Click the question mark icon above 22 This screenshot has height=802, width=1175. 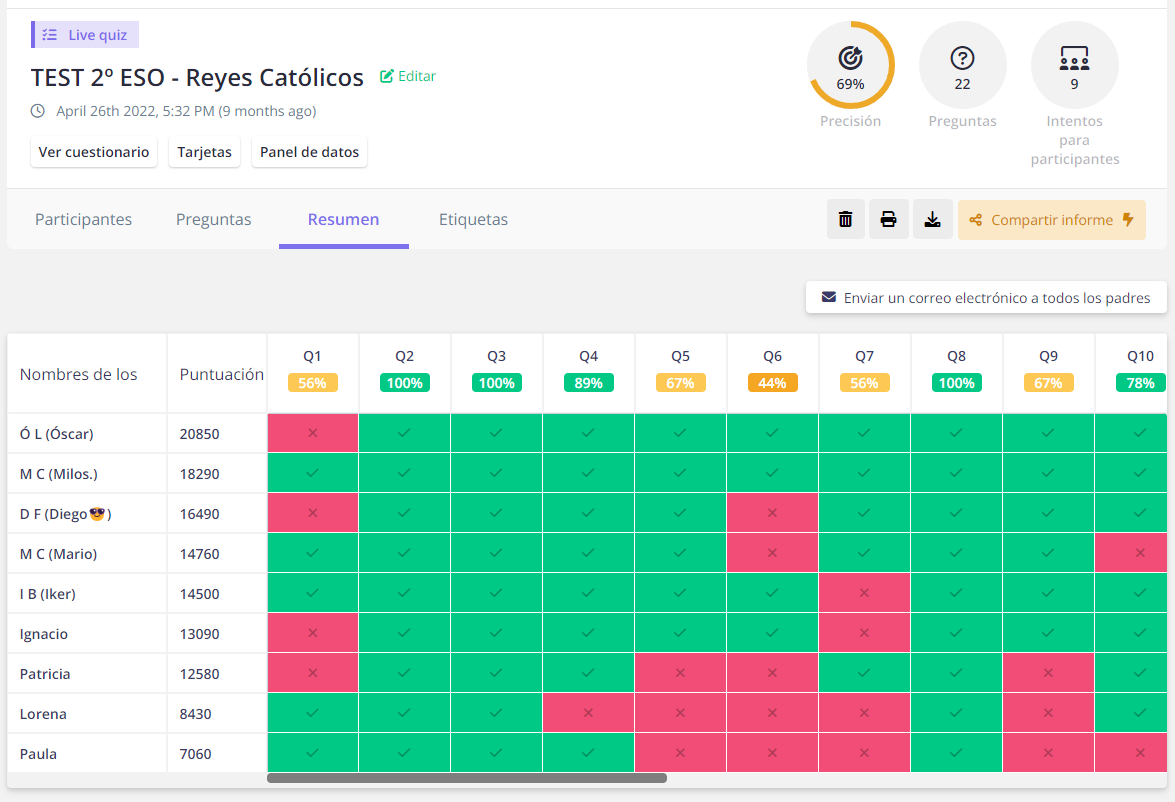(x=962, y=58)
